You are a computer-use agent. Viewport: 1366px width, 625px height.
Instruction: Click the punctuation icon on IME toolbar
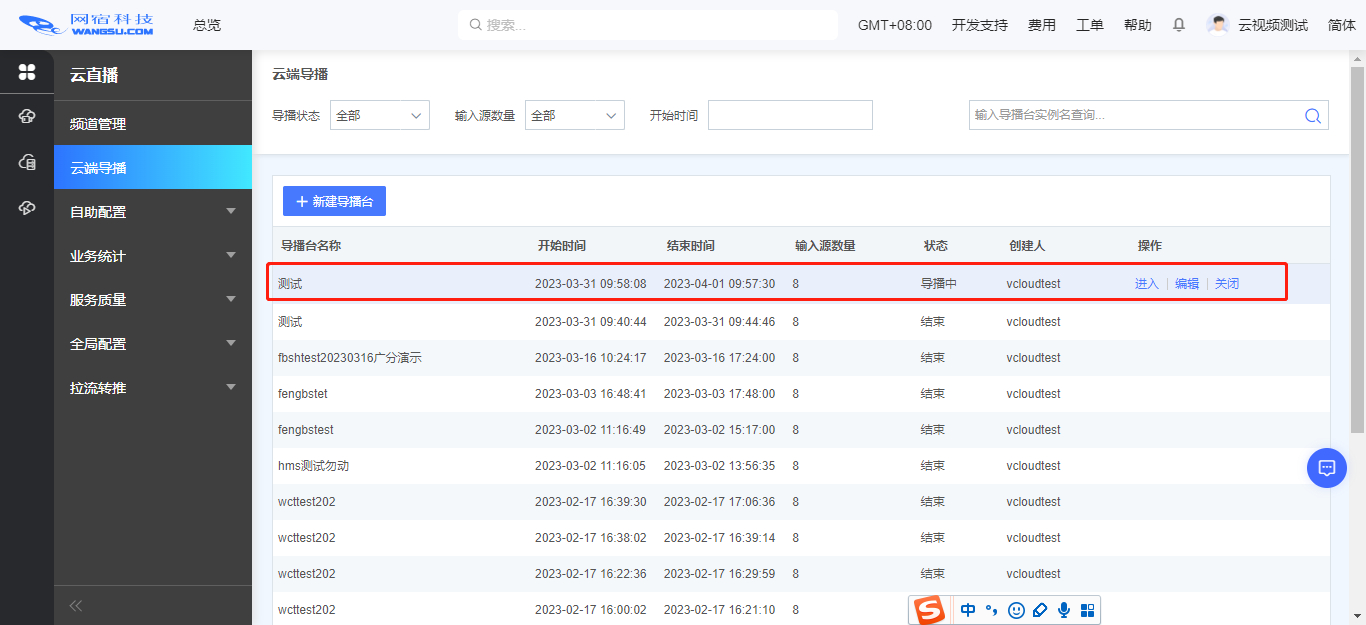(x=992, y=610)
